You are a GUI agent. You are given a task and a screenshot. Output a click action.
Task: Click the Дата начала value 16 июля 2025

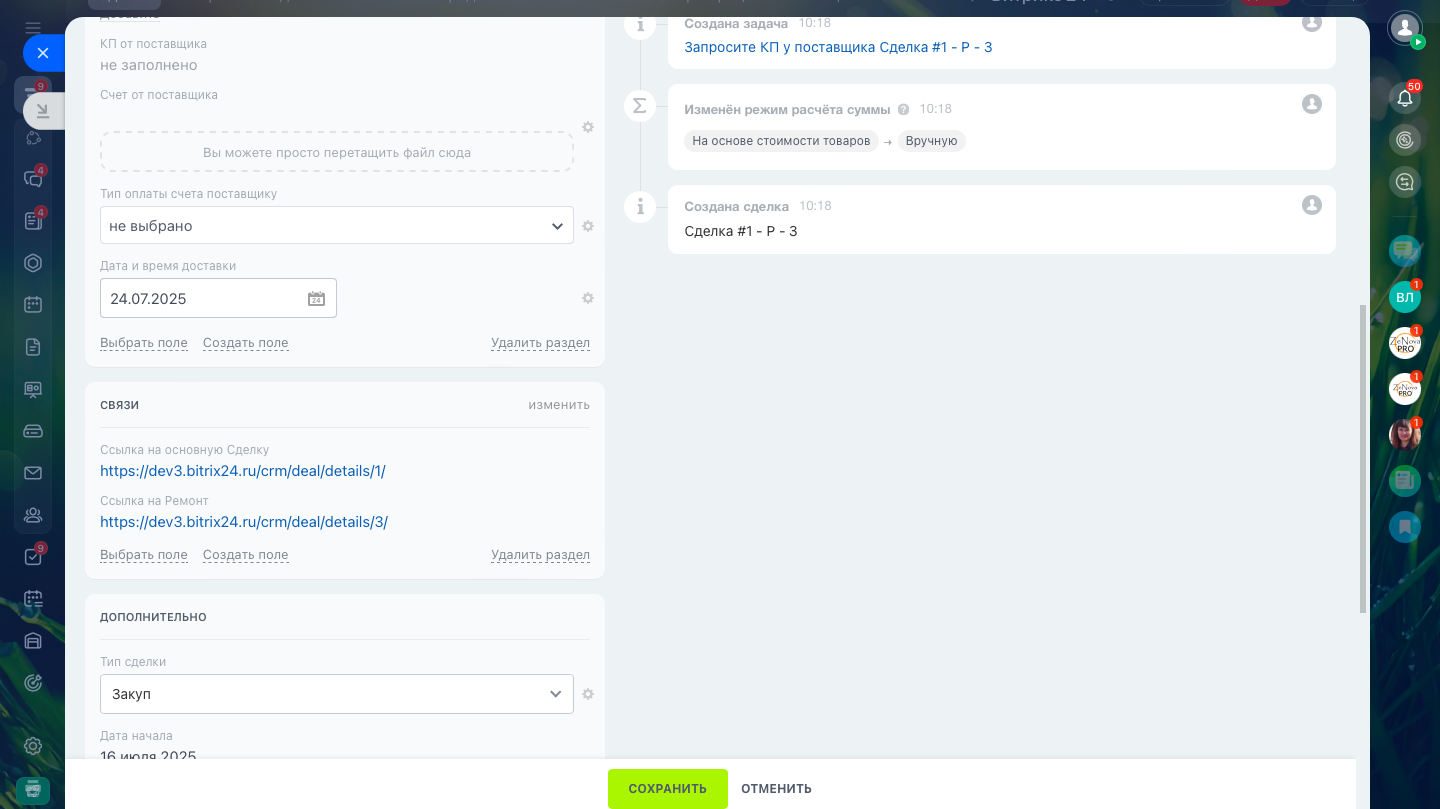pyautogui.click(x=148, y=757)
